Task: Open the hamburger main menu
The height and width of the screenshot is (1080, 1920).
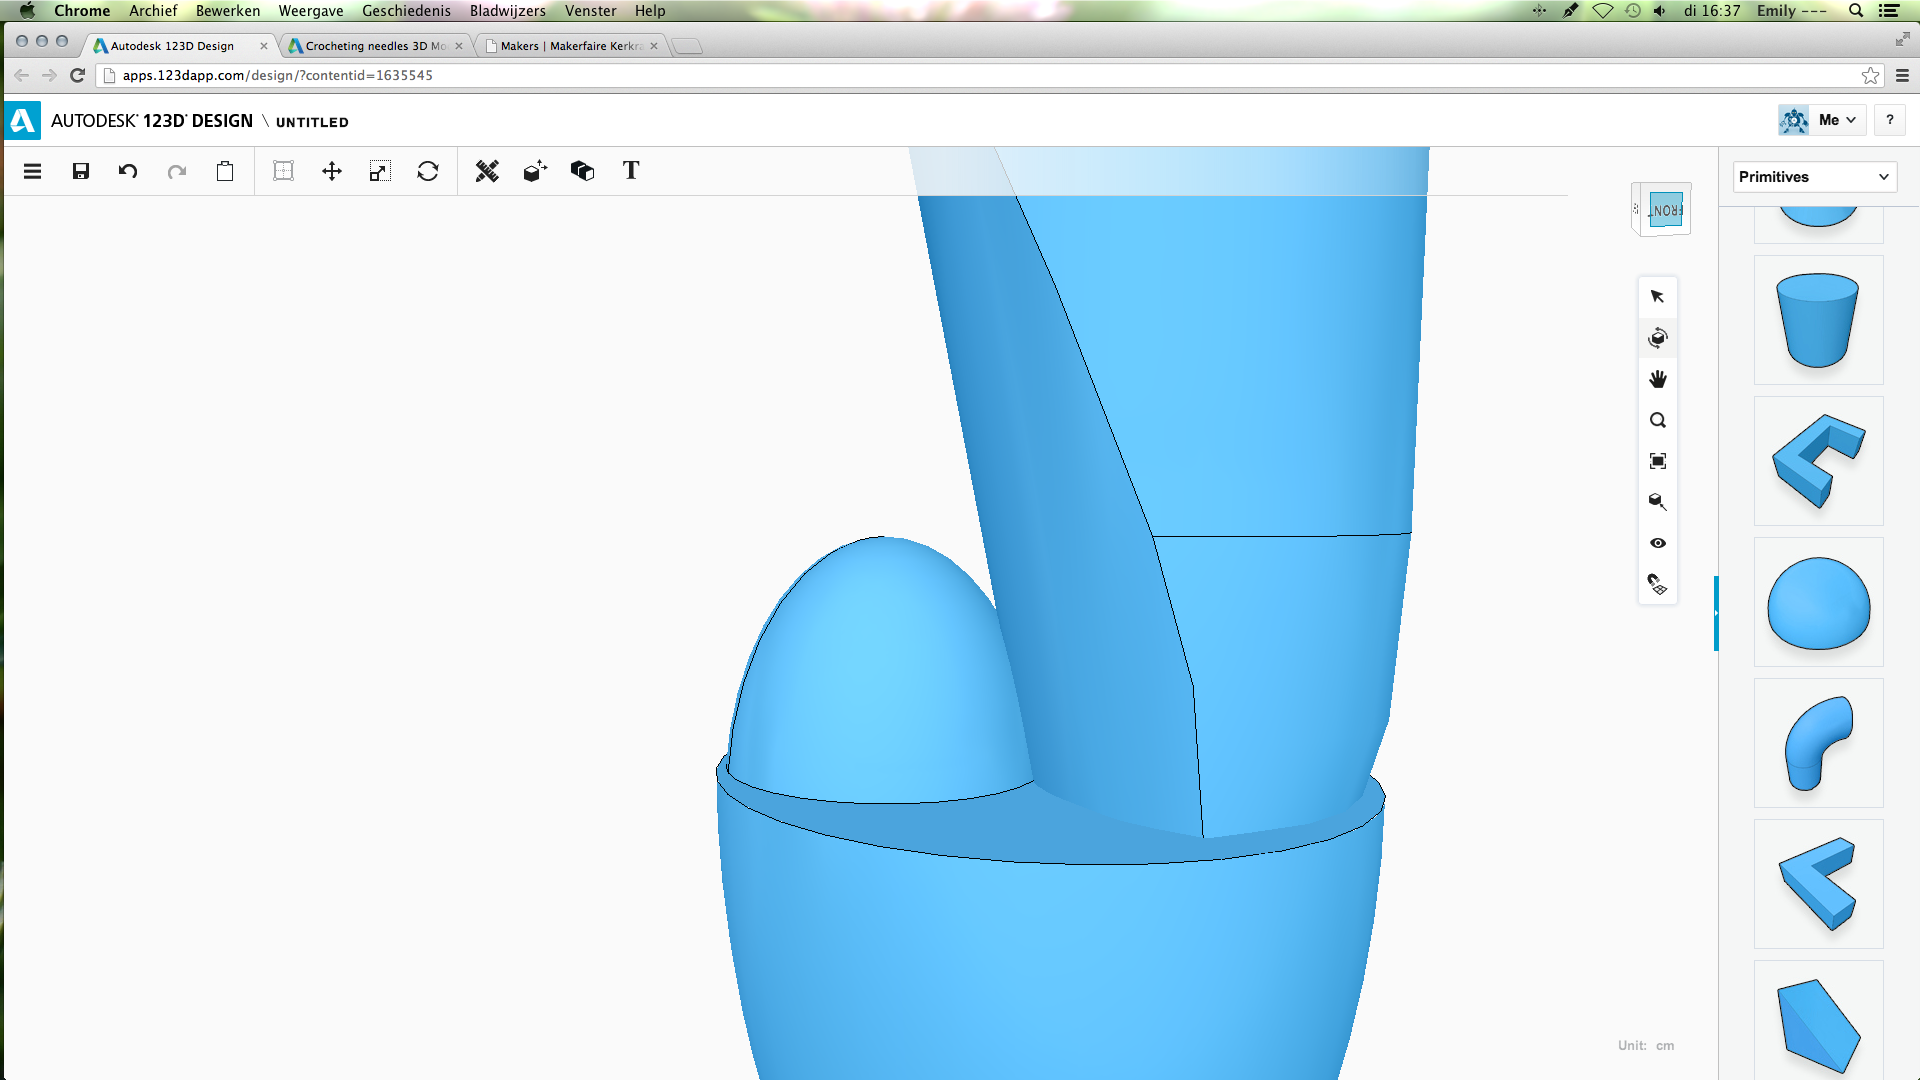Action: click(x=32, y=171)
